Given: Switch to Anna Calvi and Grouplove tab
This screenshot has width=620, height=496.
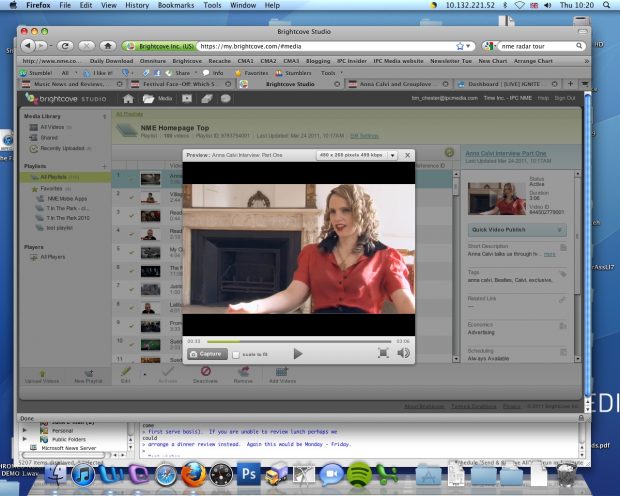Looking at the screenshot, I should pyautogui.click(x=399, y=84).
